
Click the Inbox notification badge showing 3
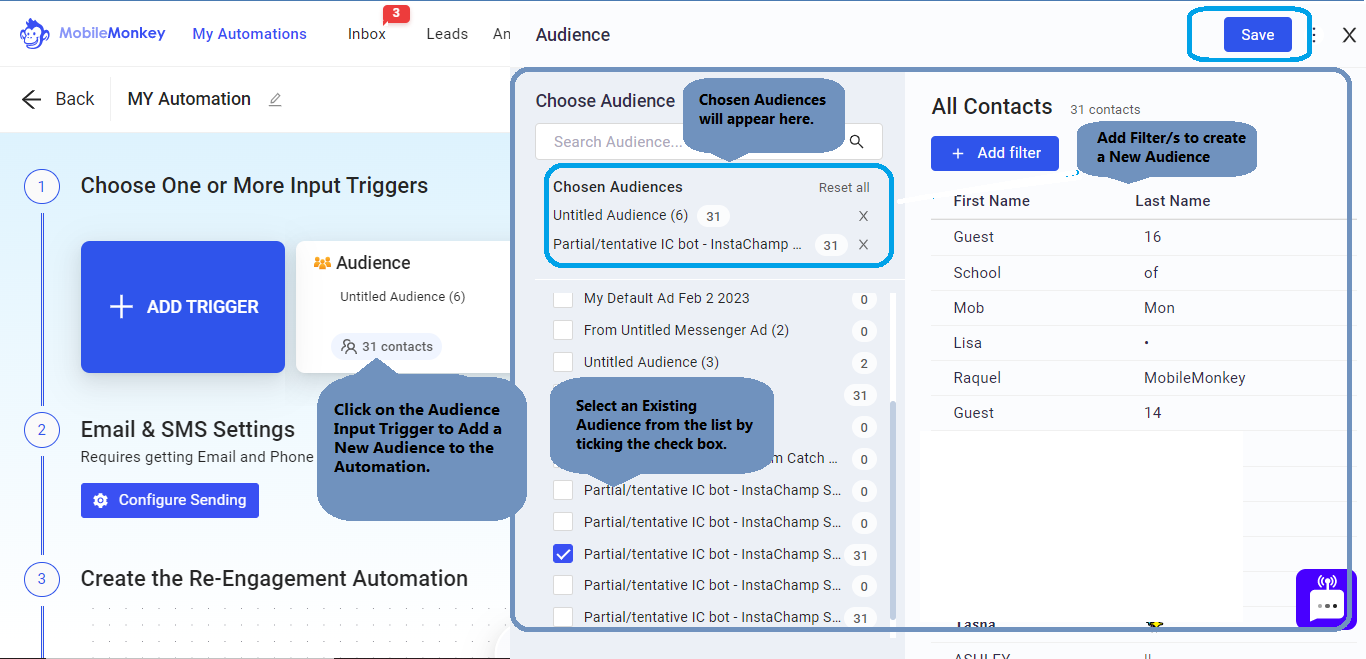point(396,13)
